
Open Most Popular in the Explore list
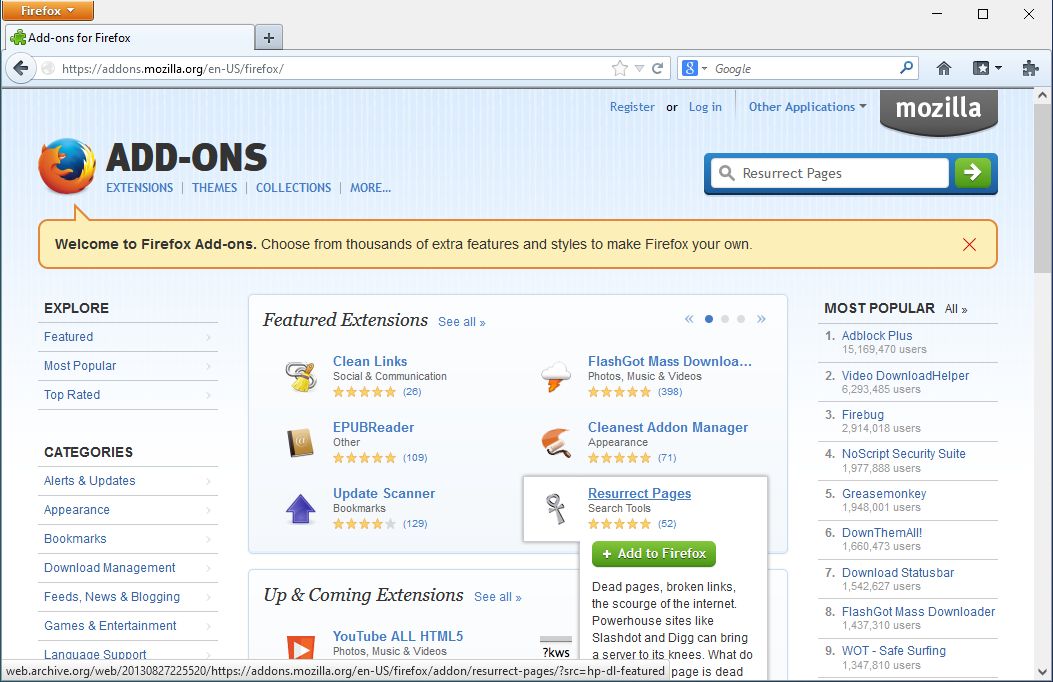click(128, 366)
